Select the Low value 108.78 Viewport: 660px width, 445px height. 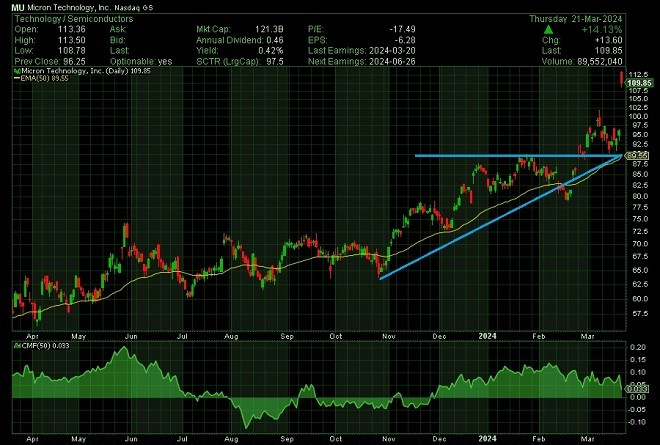click(72, 51)
